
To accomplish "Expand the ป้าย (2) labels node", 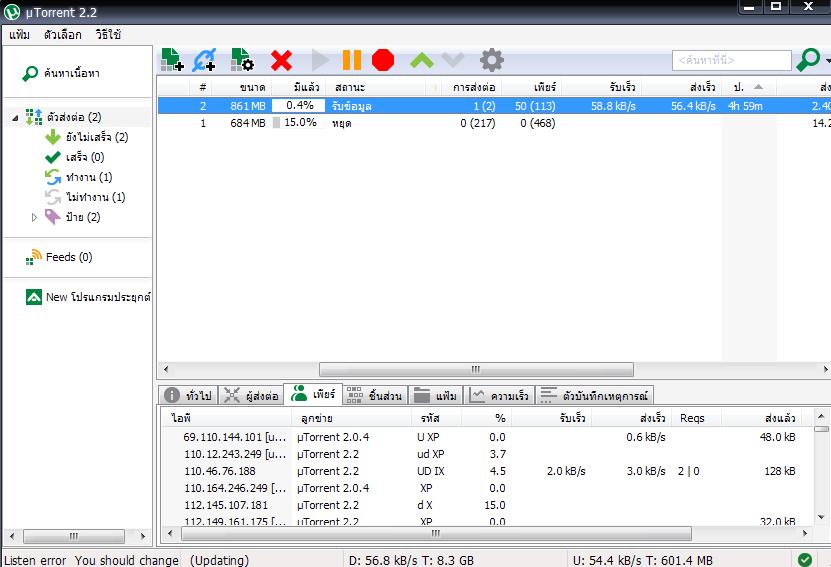I will pyautogui.click(x=34, y=217).
